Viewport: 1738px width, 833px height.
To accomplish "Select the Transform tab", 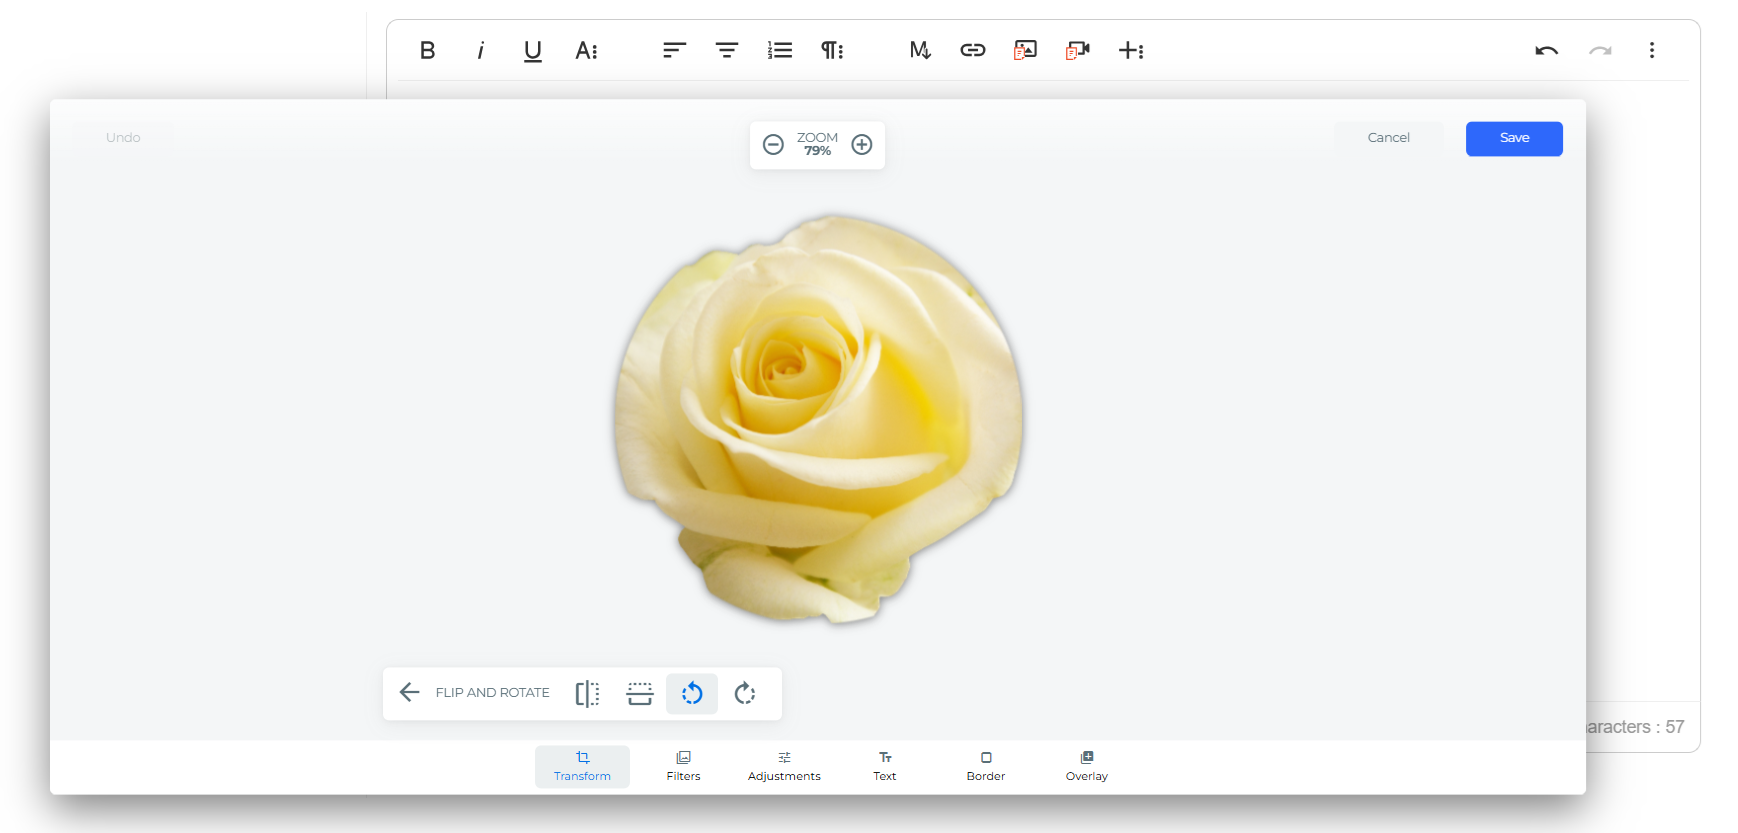I will tap(582, 766).
